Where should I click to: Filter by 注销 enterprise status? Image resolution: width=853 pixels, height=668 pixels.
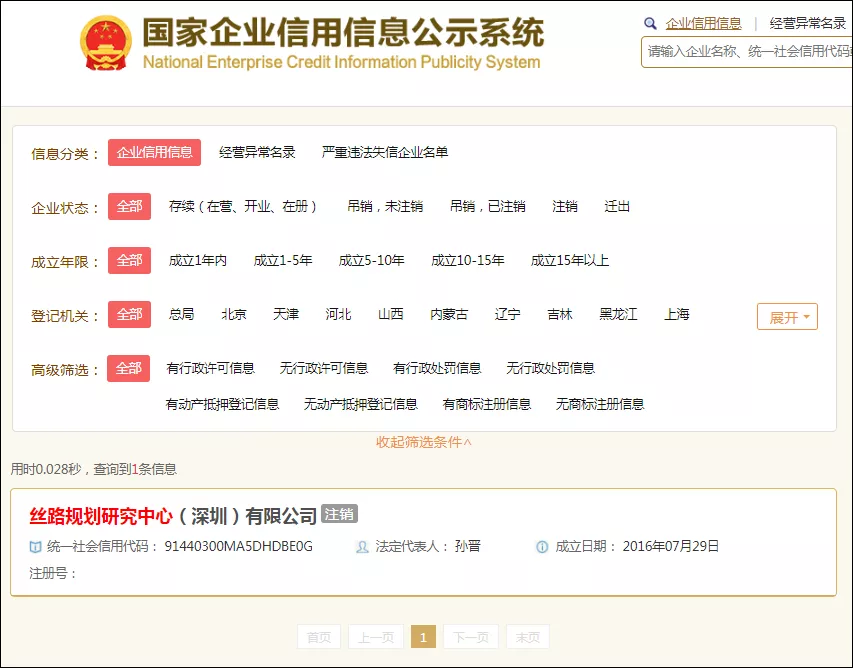[565, 207]
